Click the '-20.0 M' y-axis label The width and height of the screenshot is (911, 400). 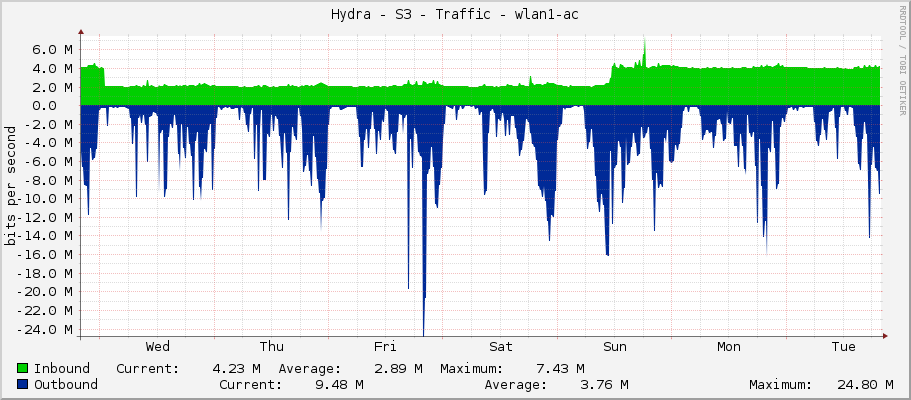[x=45, y=292]
